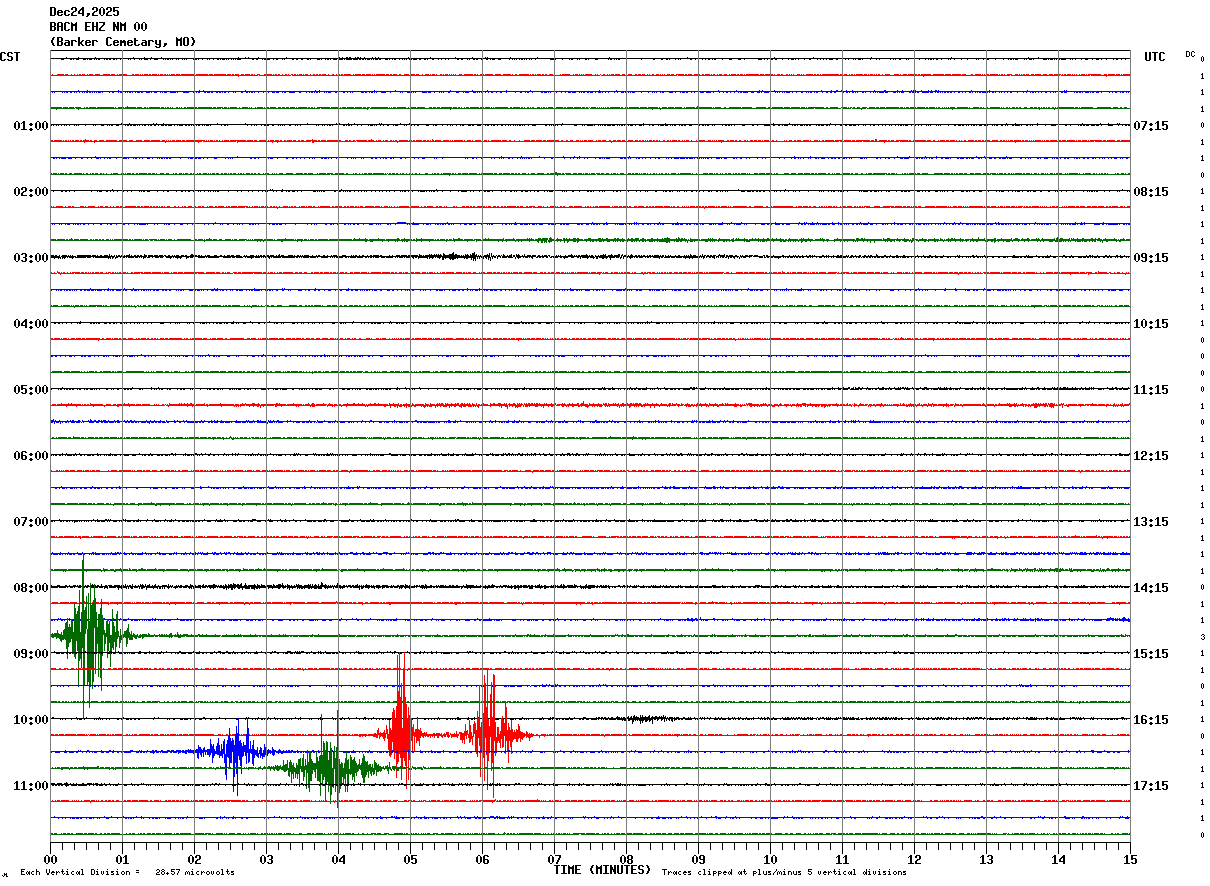Click the CST time zone label
Image resolution: width=1210 pixels, height=886 pixels.
pos(10,57)
